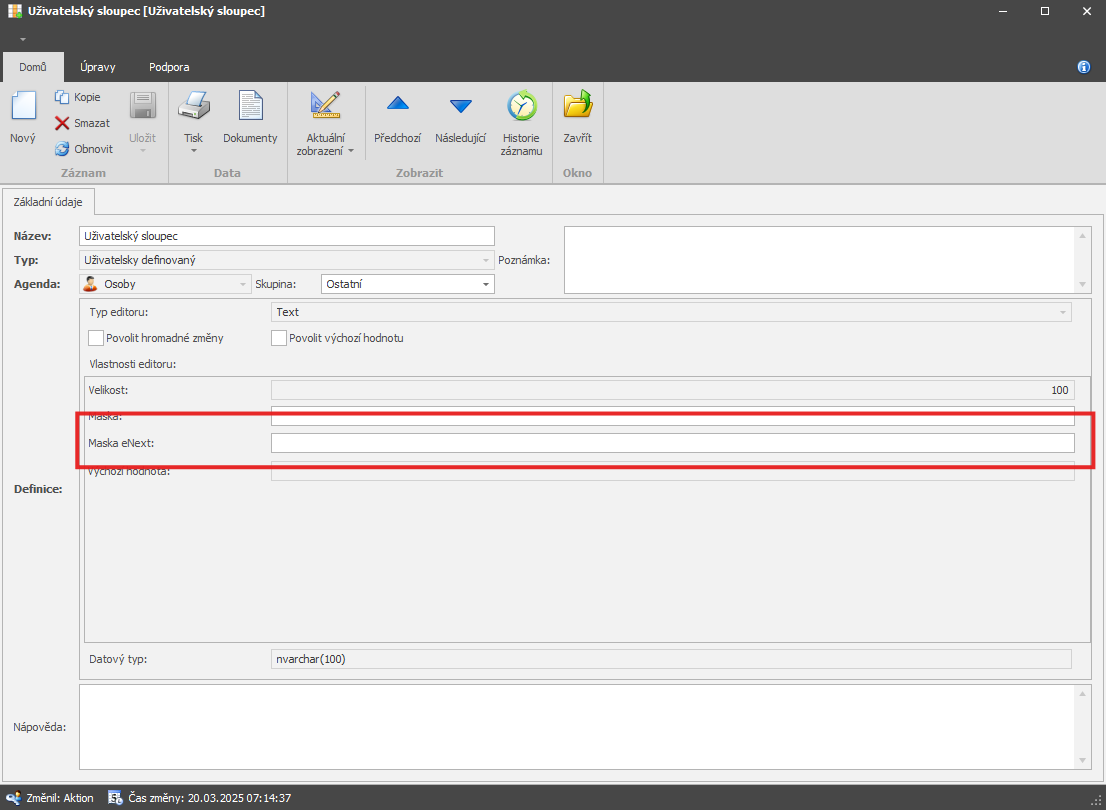Click the blue info icon
The height and width of the screenshot is (810, 1106).
(1084, 67)
